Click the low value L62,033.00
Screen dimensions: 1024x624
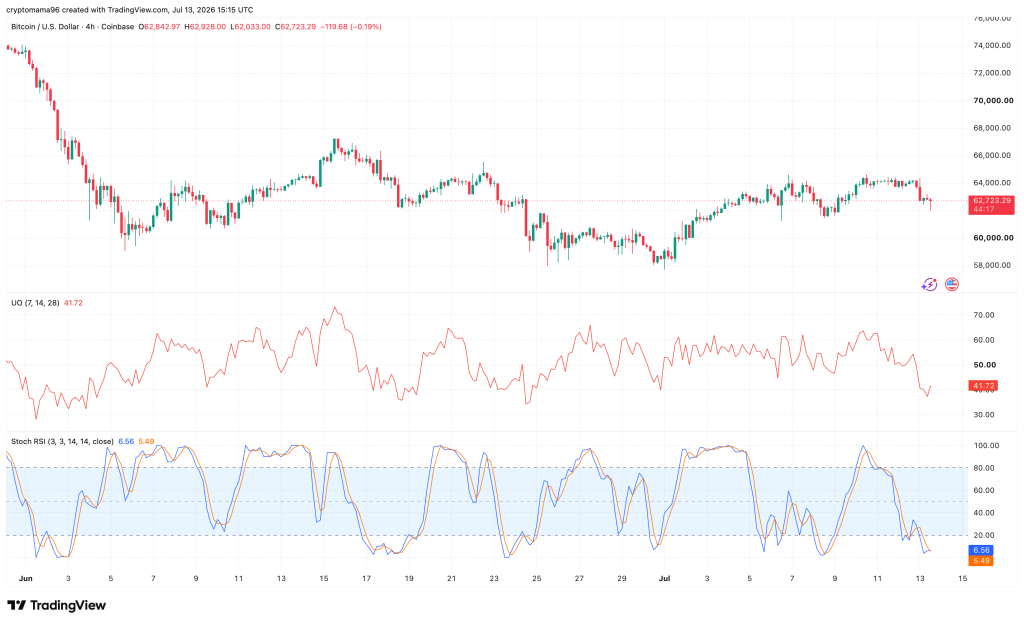250,27
